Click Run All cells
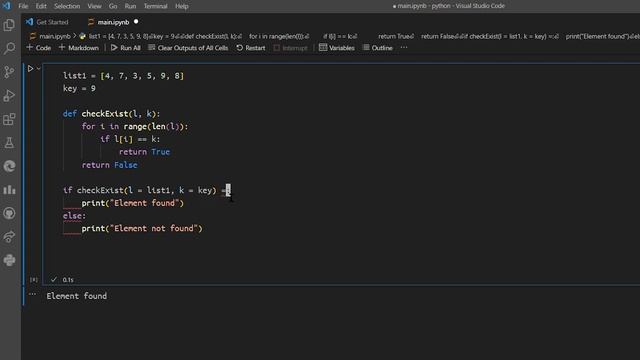 click(x=126, y=48)
